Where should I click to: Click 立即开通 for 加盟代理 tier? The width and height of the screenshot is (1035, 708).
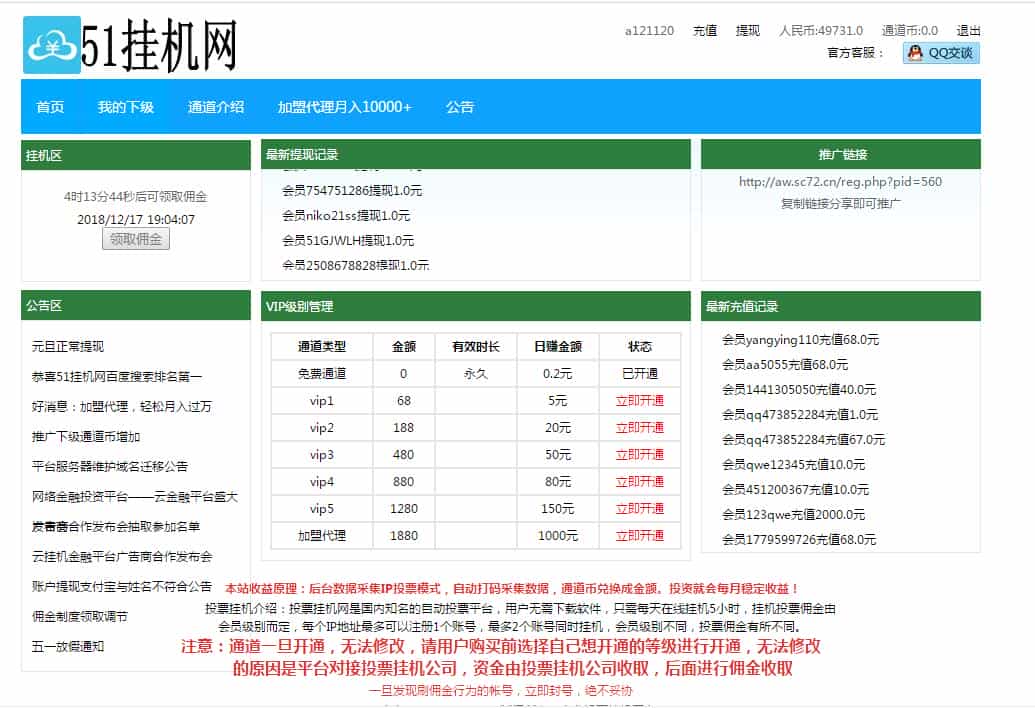[638, 535]
